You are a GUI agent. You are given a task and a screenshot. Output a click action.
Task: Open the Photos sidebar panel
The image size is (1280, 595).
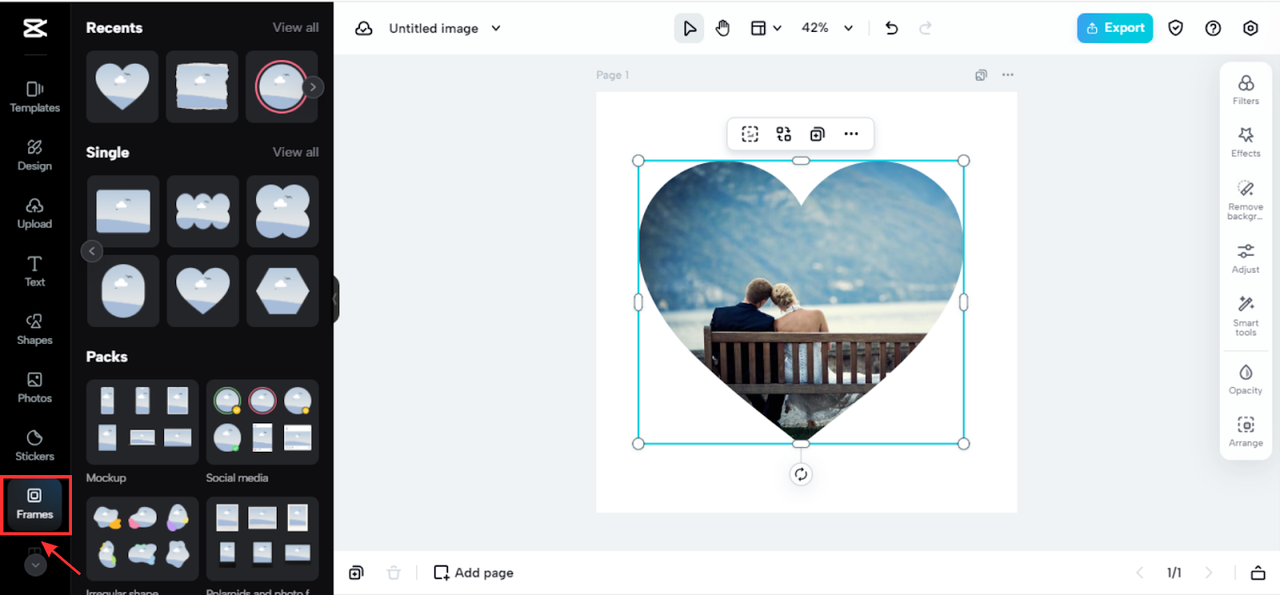click(x=34, y=387)
